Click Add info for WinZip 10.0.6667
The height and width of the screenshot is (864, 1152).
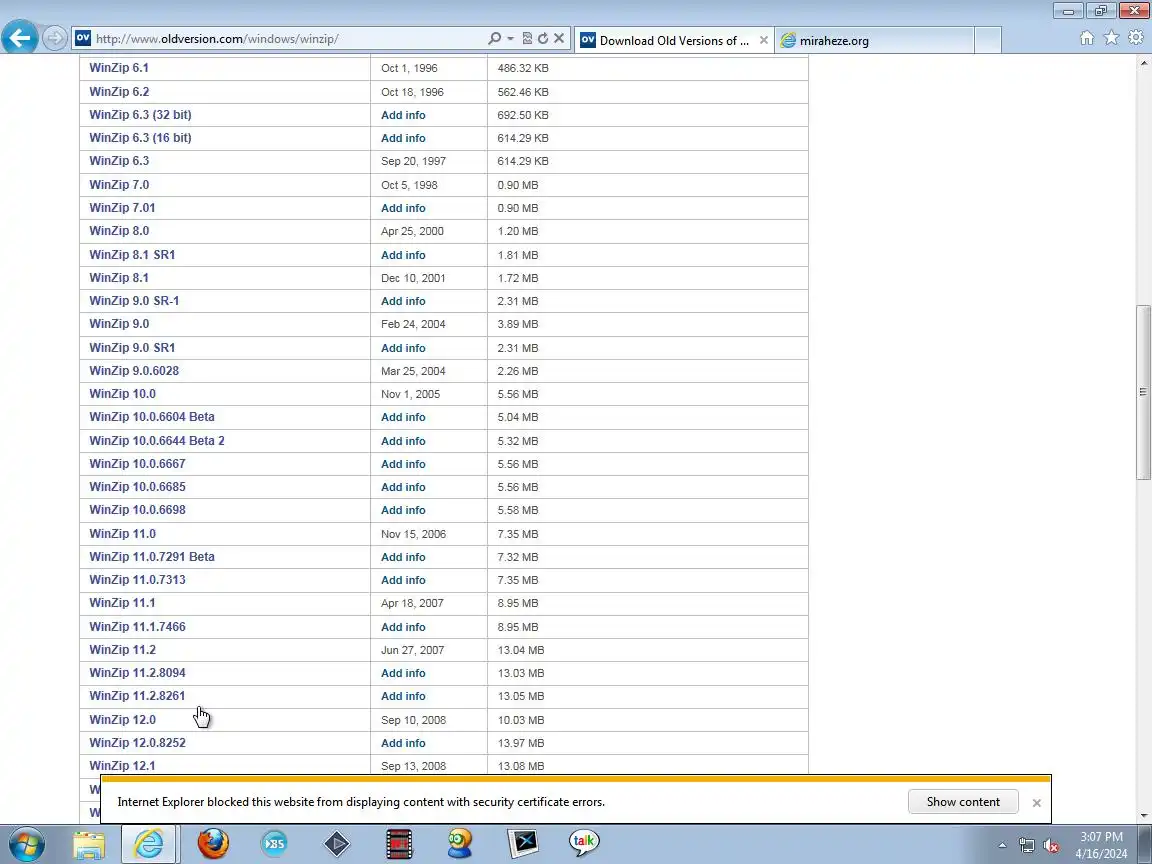403,464
